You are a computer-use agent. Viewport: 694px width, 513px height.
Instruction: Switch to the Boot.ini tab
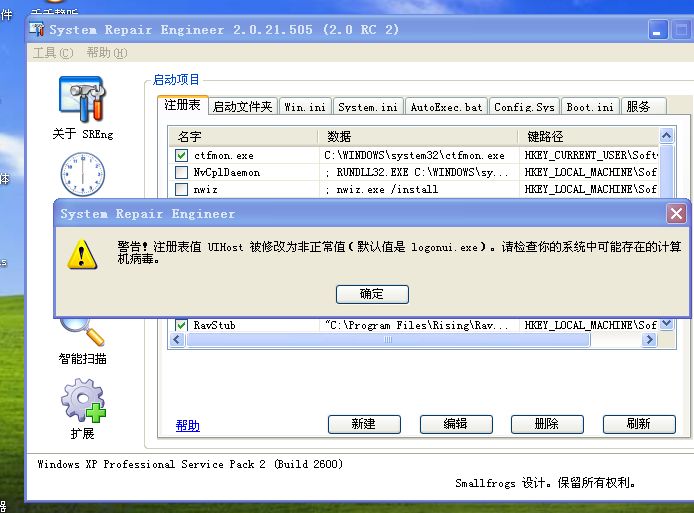pos(590,107)
